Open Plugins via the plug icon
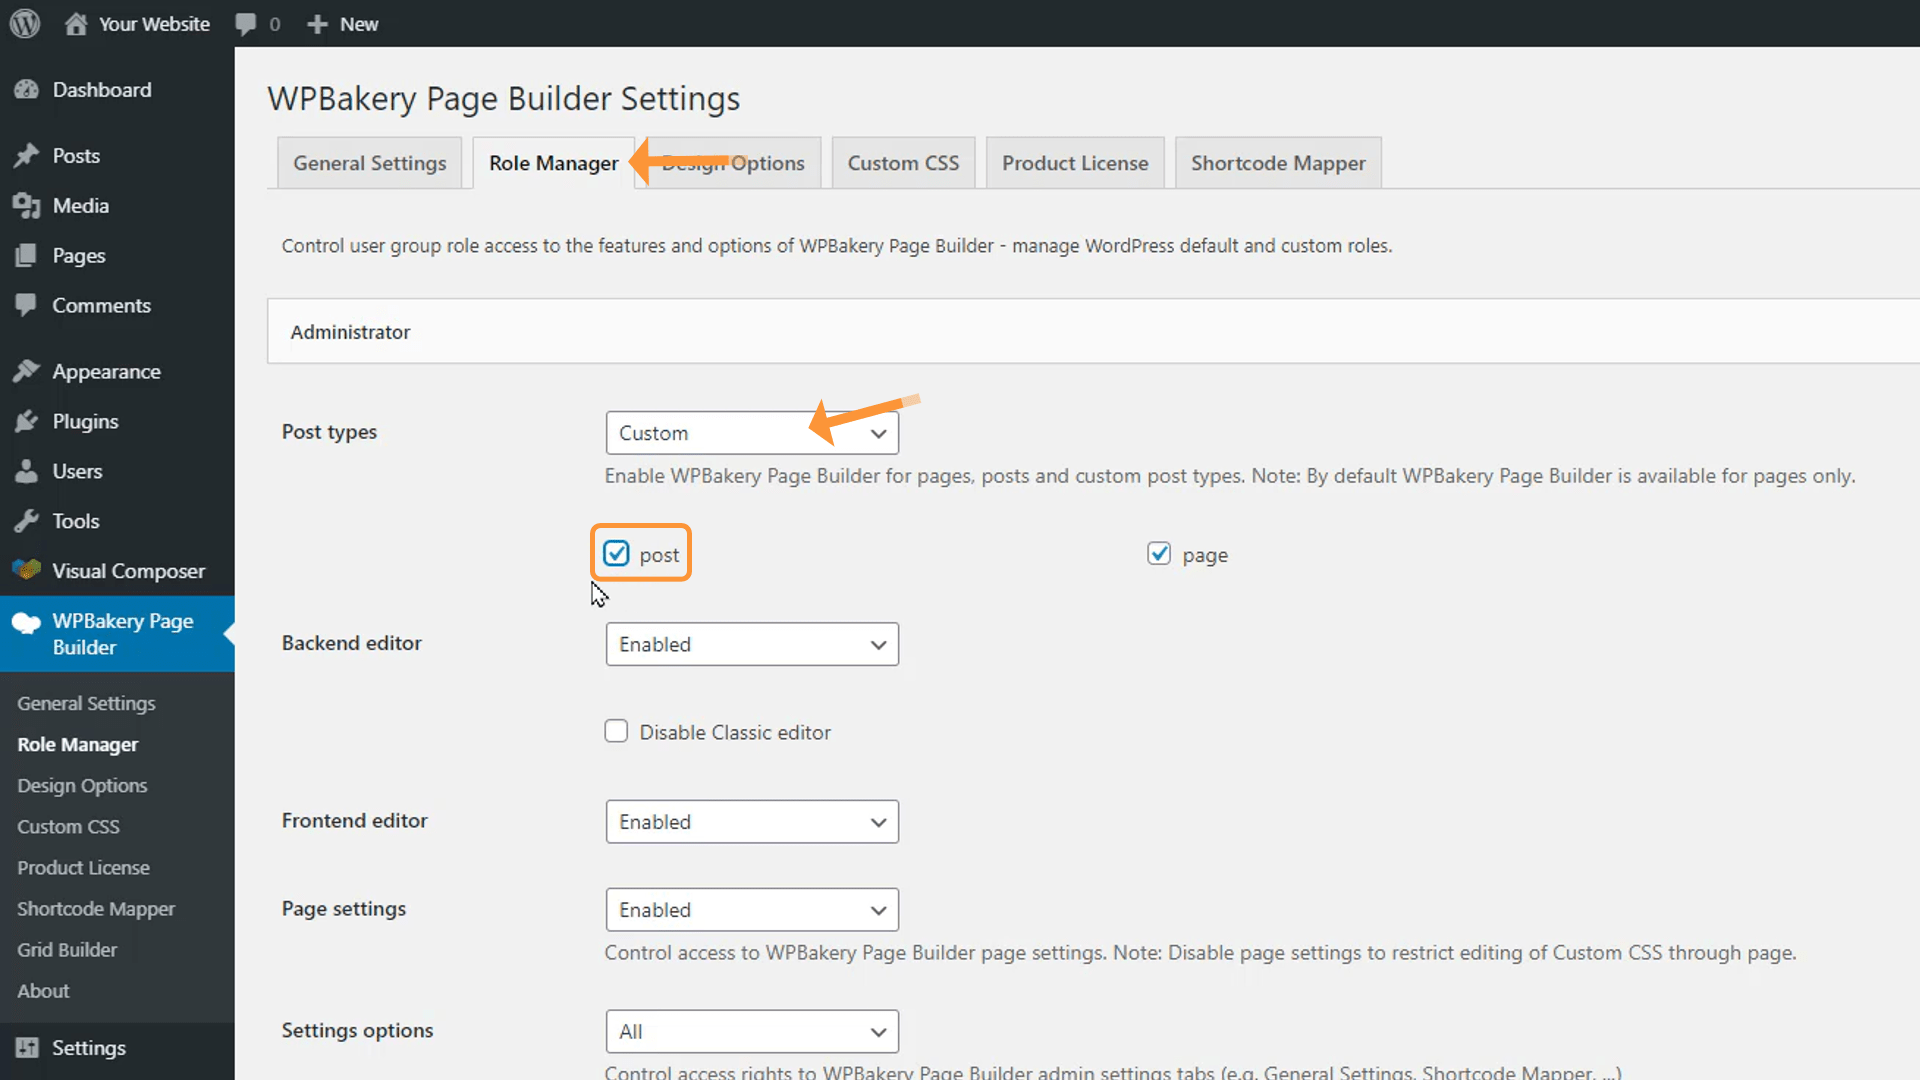 (27, 421)
